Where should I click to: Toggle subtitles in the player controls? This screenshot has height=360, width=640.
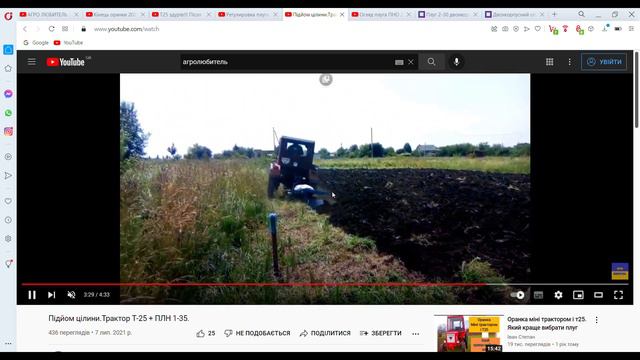coord(538,295)
